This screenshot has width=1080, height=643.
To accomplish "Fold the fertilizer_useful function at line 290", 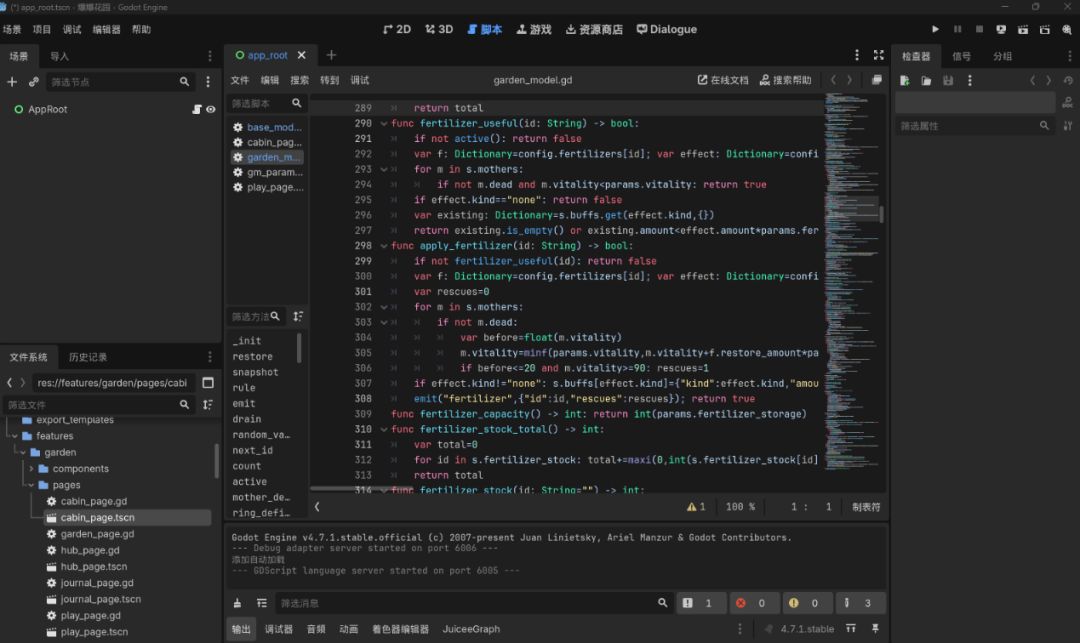I will point(384,124).
